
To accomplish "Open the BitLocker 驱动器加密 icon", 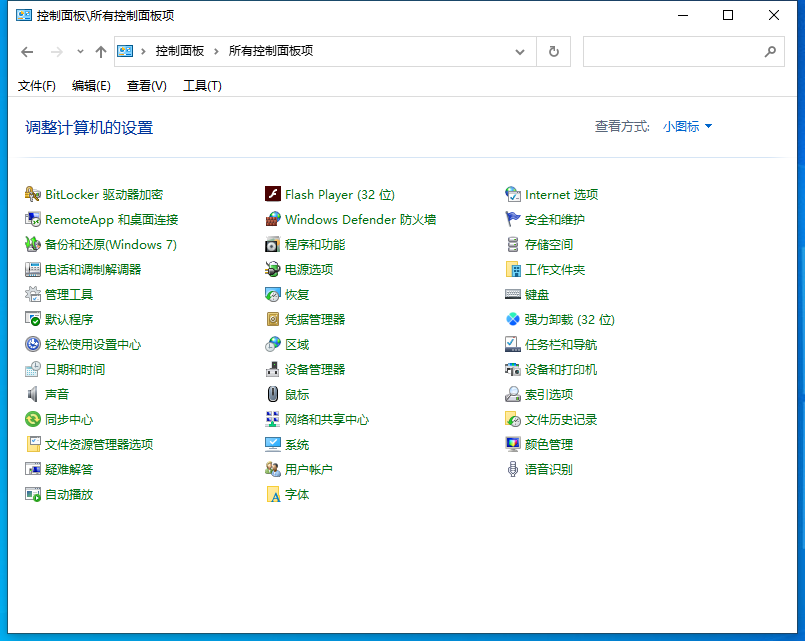I will point(33,195).
